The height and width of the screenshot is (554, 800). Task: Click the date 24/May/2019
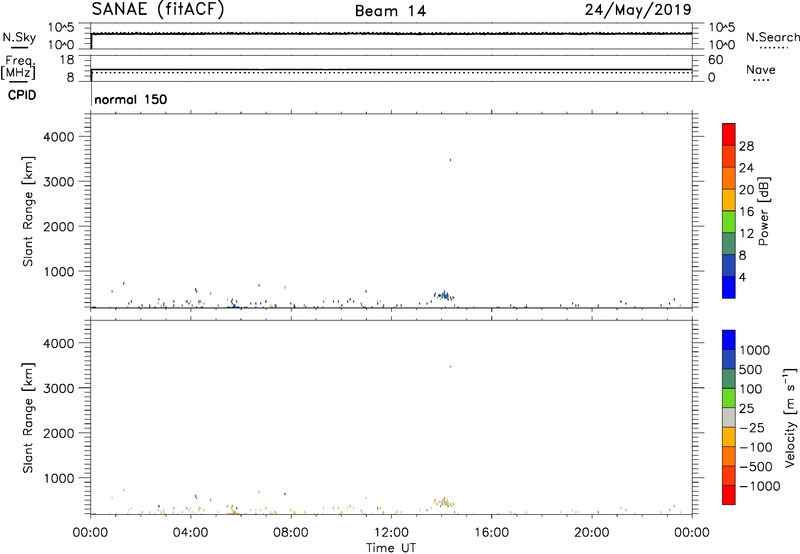click(638, 9)
